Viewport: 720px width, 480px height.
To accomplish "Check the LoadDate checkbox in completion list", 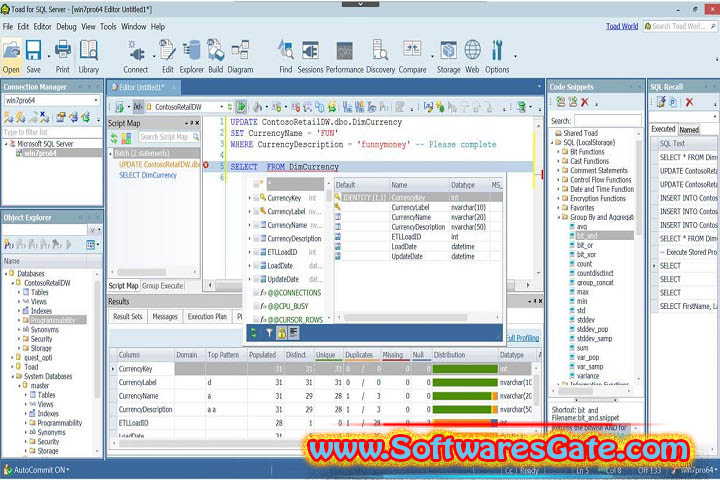I will coord(255,266).
